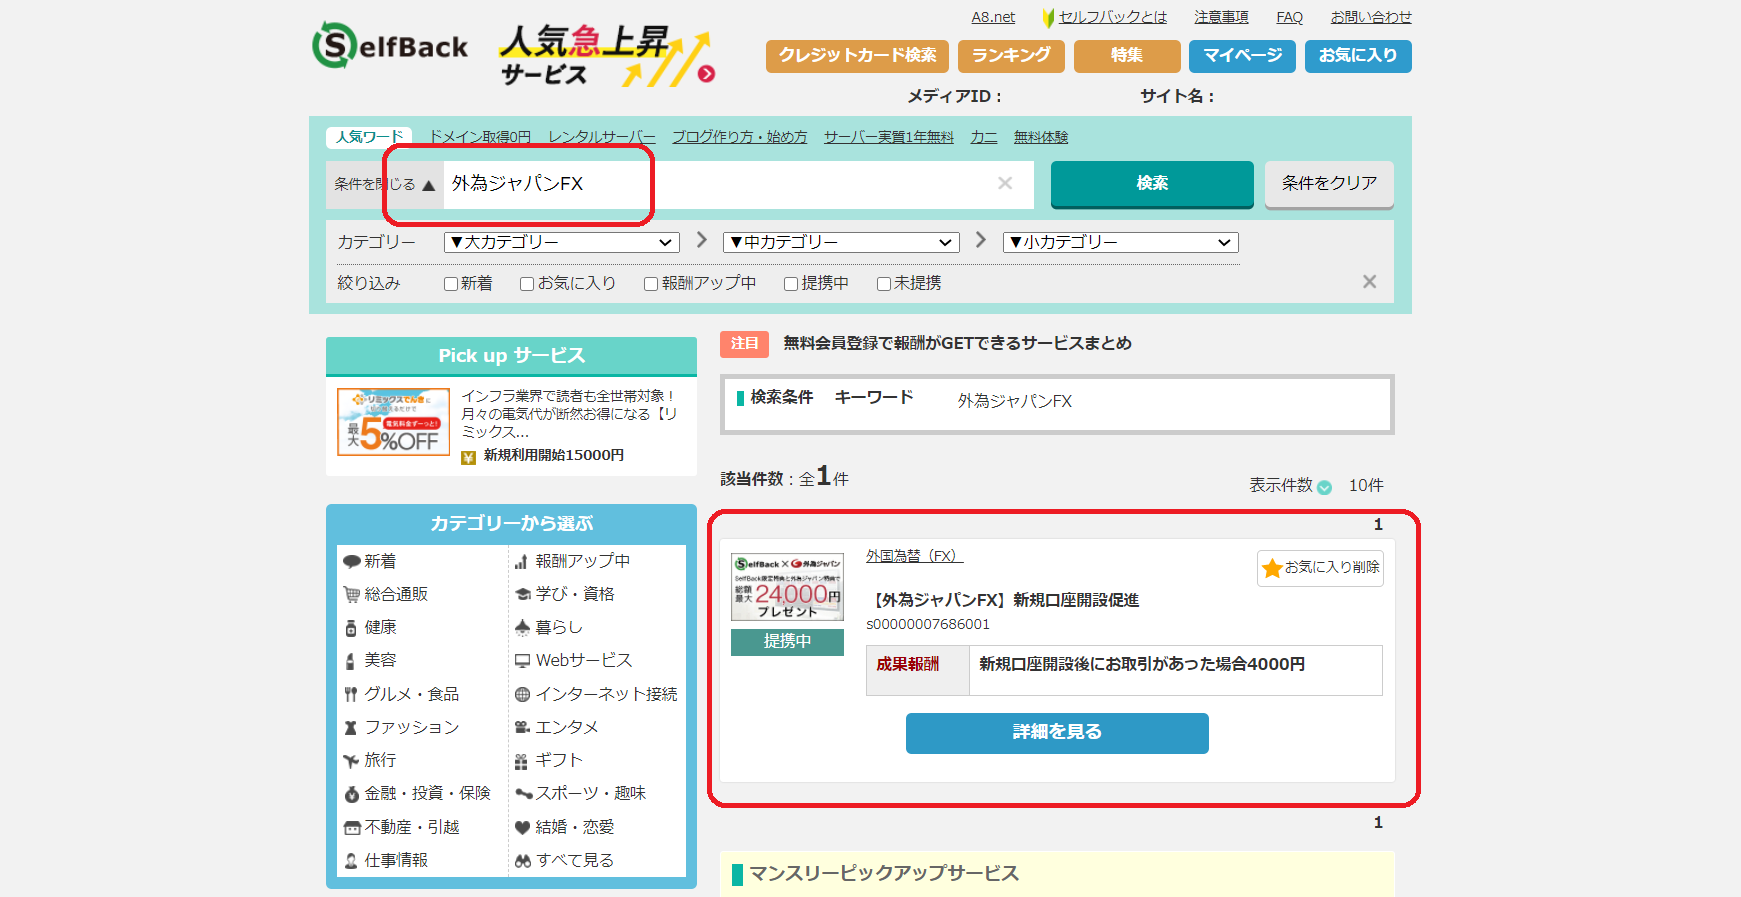This screenshot has width=1741, height=897.
Task: Click the 提携中 status badge
Action: point(787,642)
